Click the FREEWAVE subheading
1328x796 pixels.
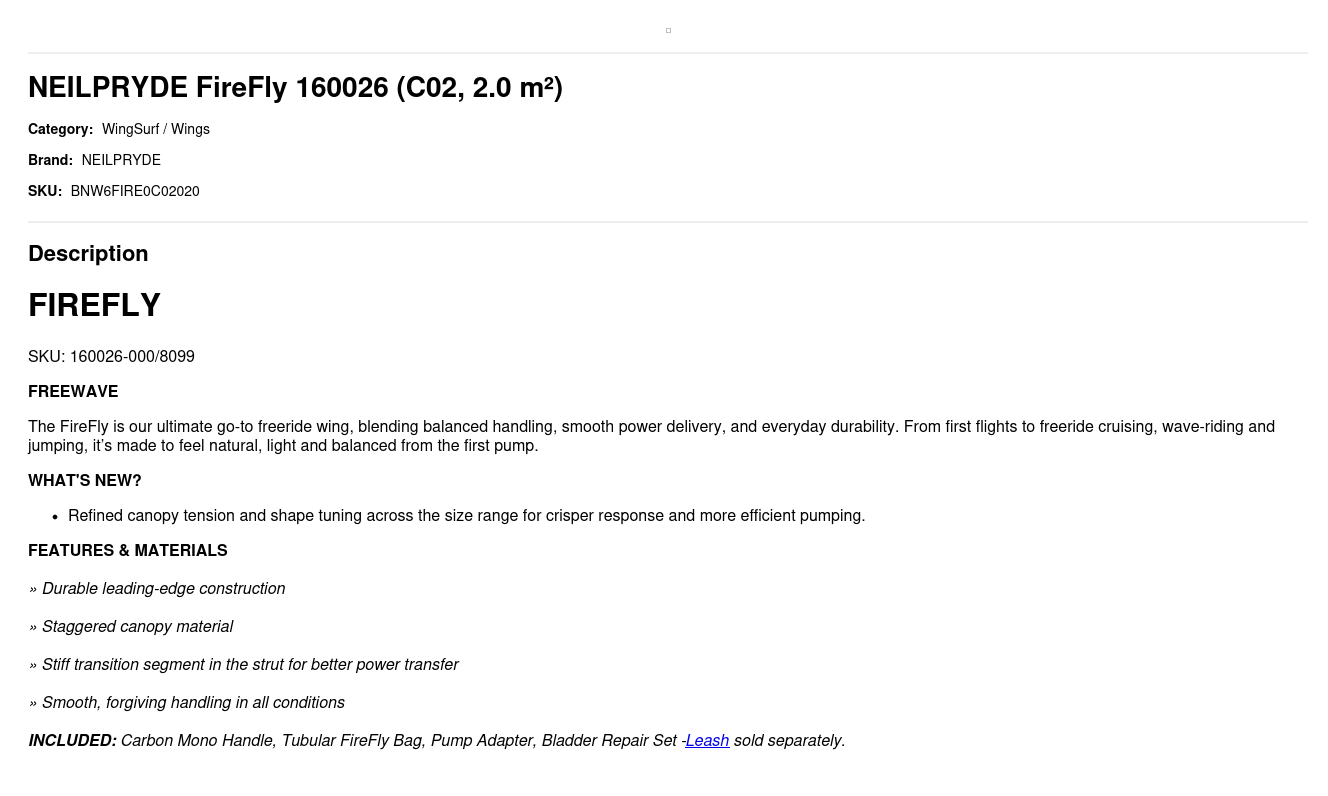pos(73,392)
